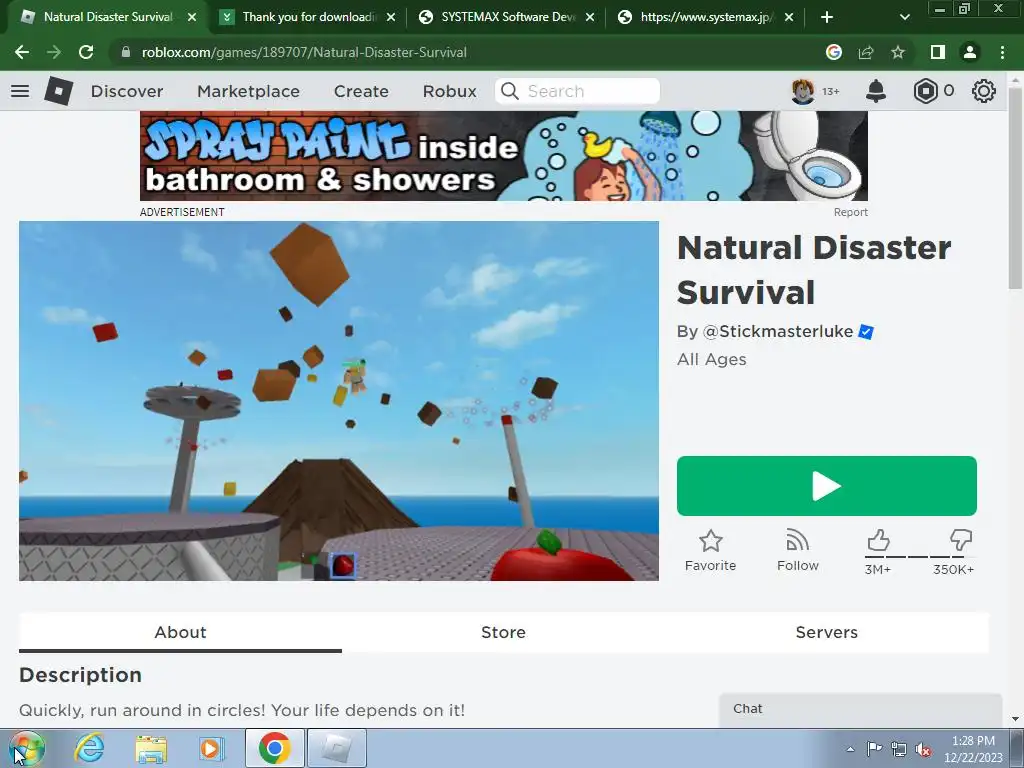
Task: Give the game a thumbs up
Action: click(878, 541)
